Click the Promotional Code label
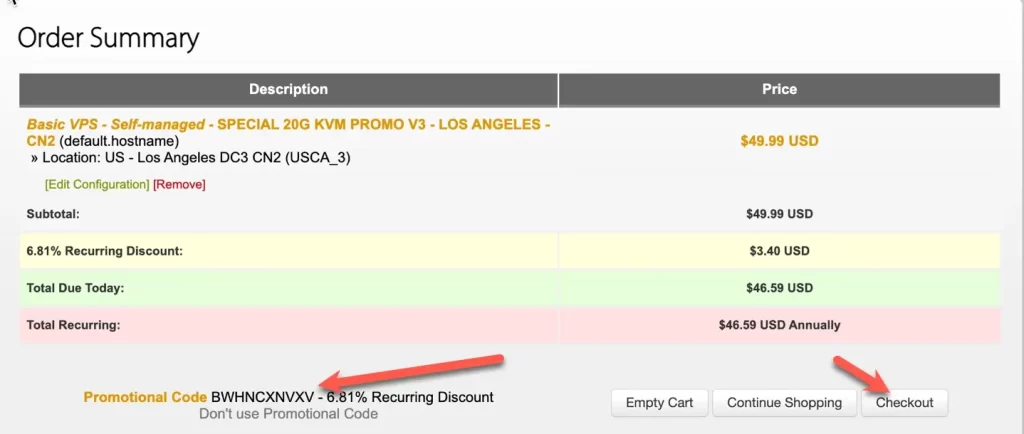Image resolution: width=1024 pixels, height=434 pixels. [145, 397]
